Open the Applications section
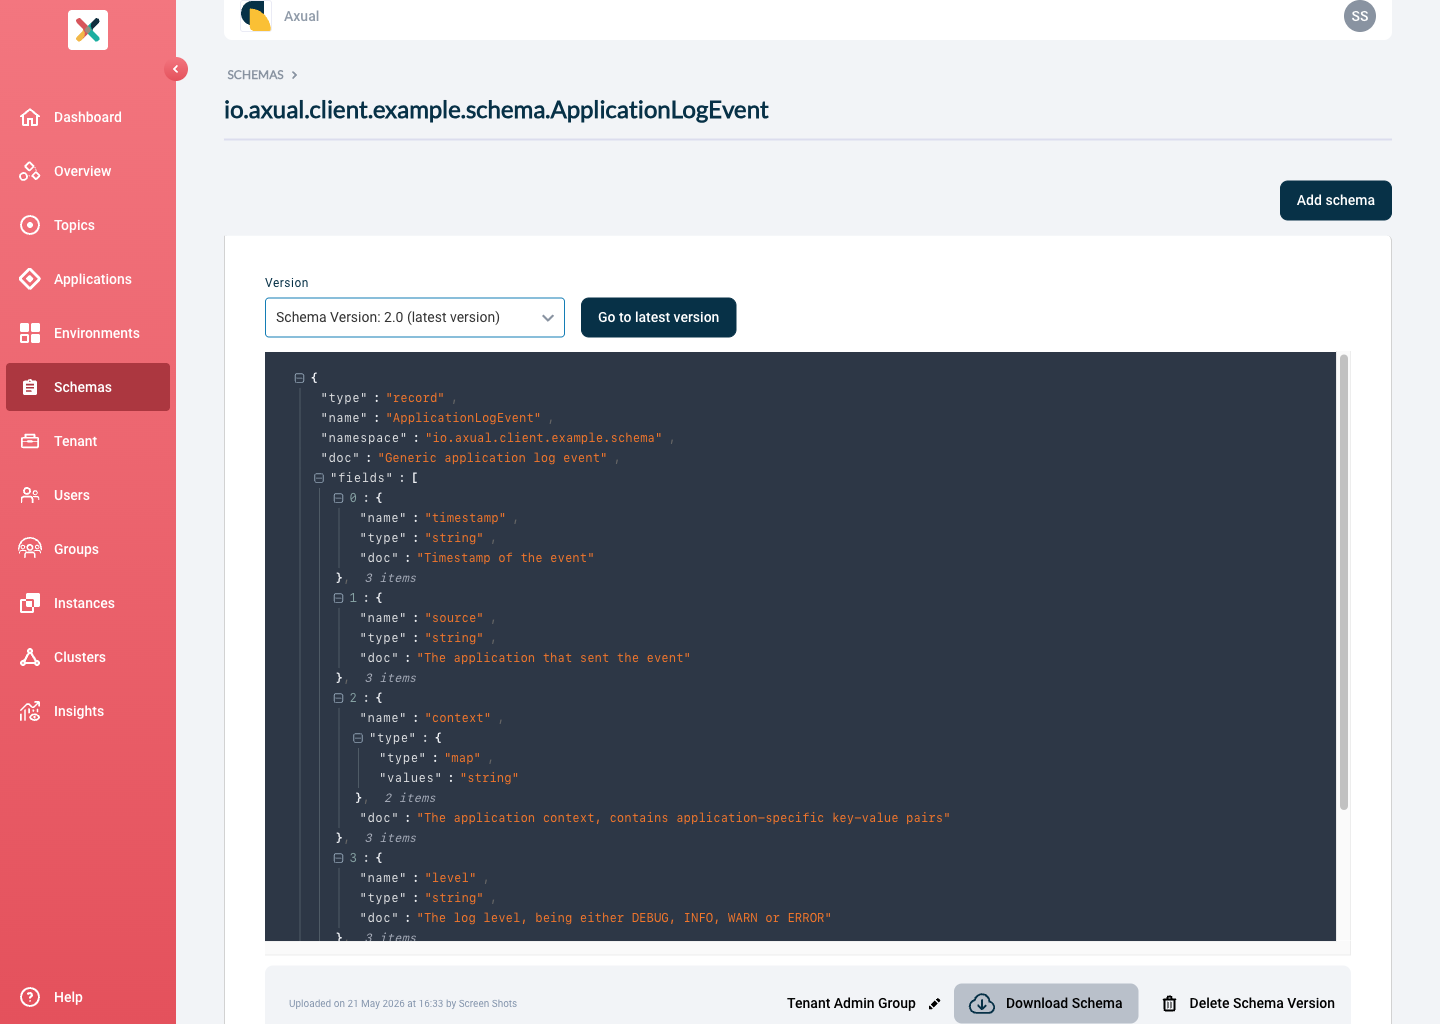The width and height of the screenshot is (1440, 1024). (x=88, y=279)
